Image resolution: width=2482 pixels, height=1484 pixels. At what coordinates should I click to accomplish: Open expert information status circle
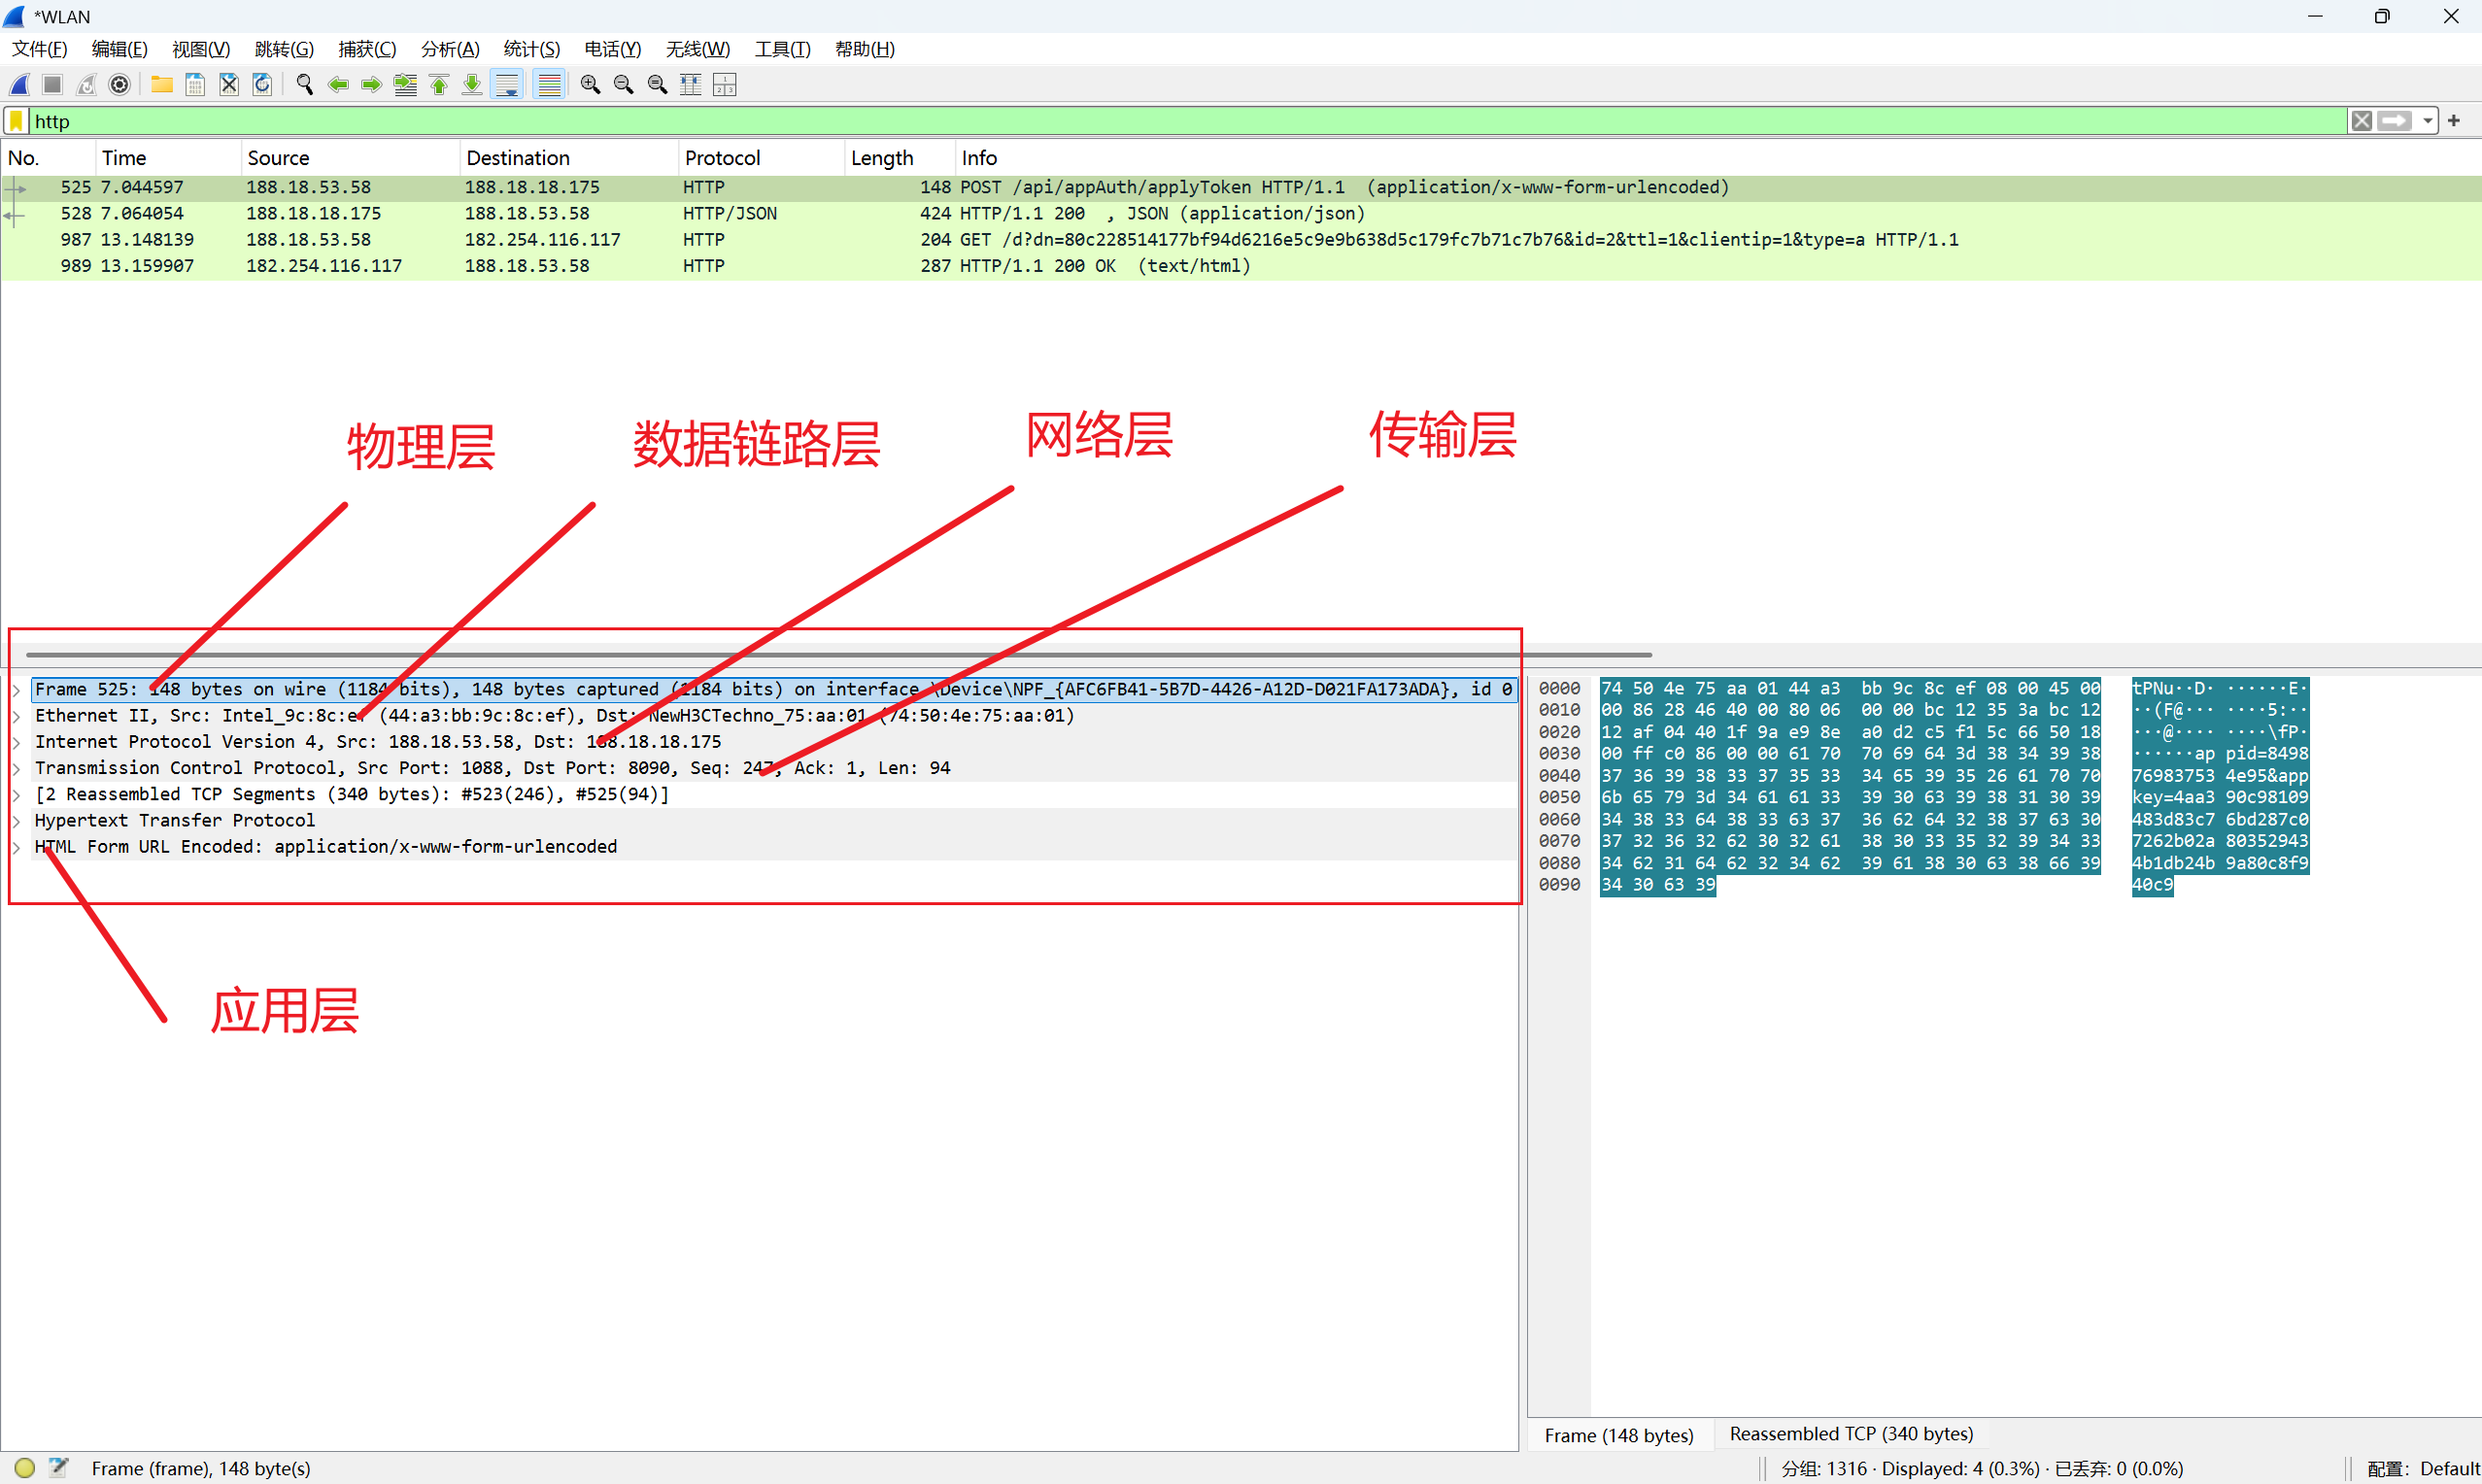(x=25, y=1468)
